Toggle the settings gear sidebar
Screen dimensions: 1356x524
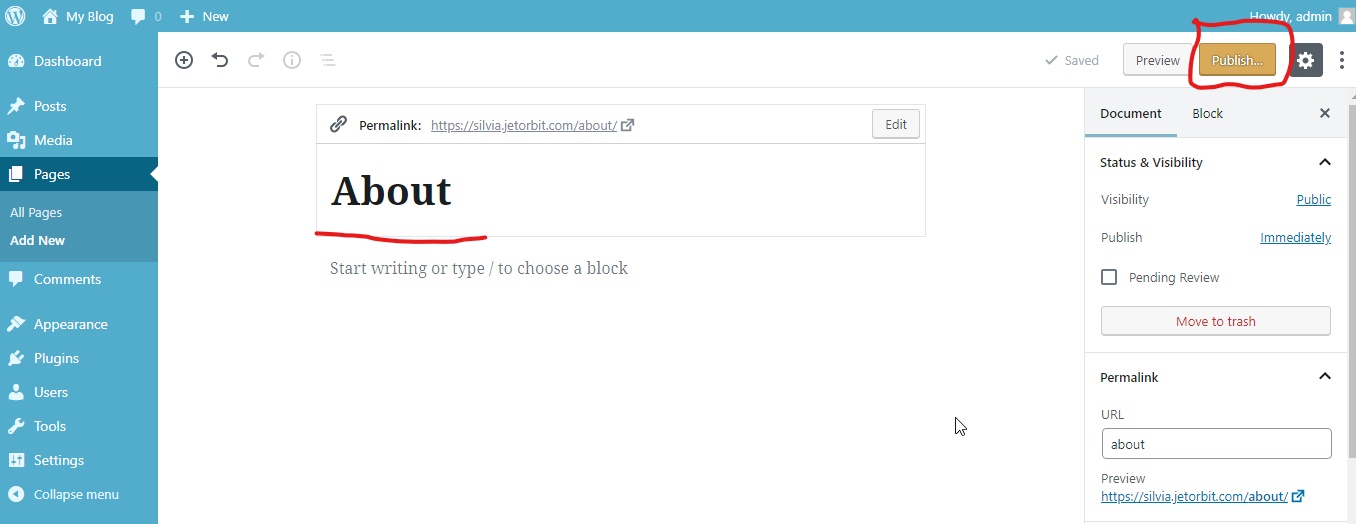click(x=1305, y=60)
